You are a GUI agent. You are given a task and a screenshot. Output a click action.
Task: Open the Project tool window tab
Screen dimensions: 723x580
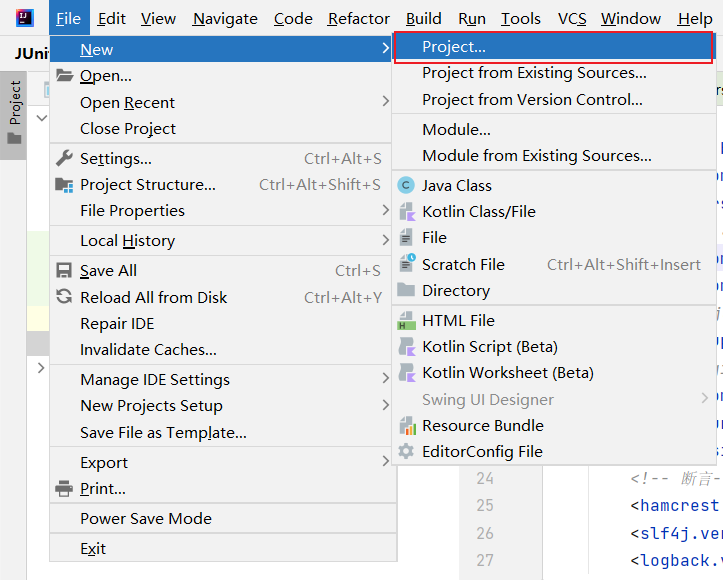14,111
